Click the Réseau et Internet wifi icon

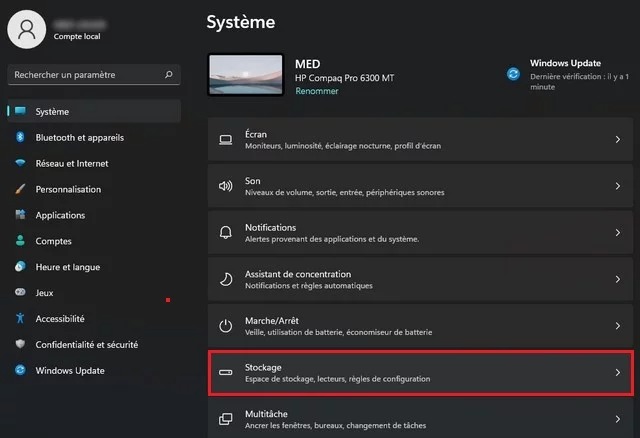coord(20,164)
